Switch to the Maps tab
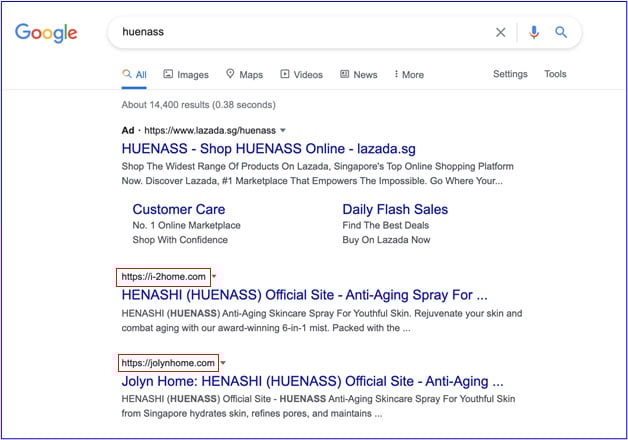This screenshot has height=440, width=628. pyautogui.click(x=245, y=74)
